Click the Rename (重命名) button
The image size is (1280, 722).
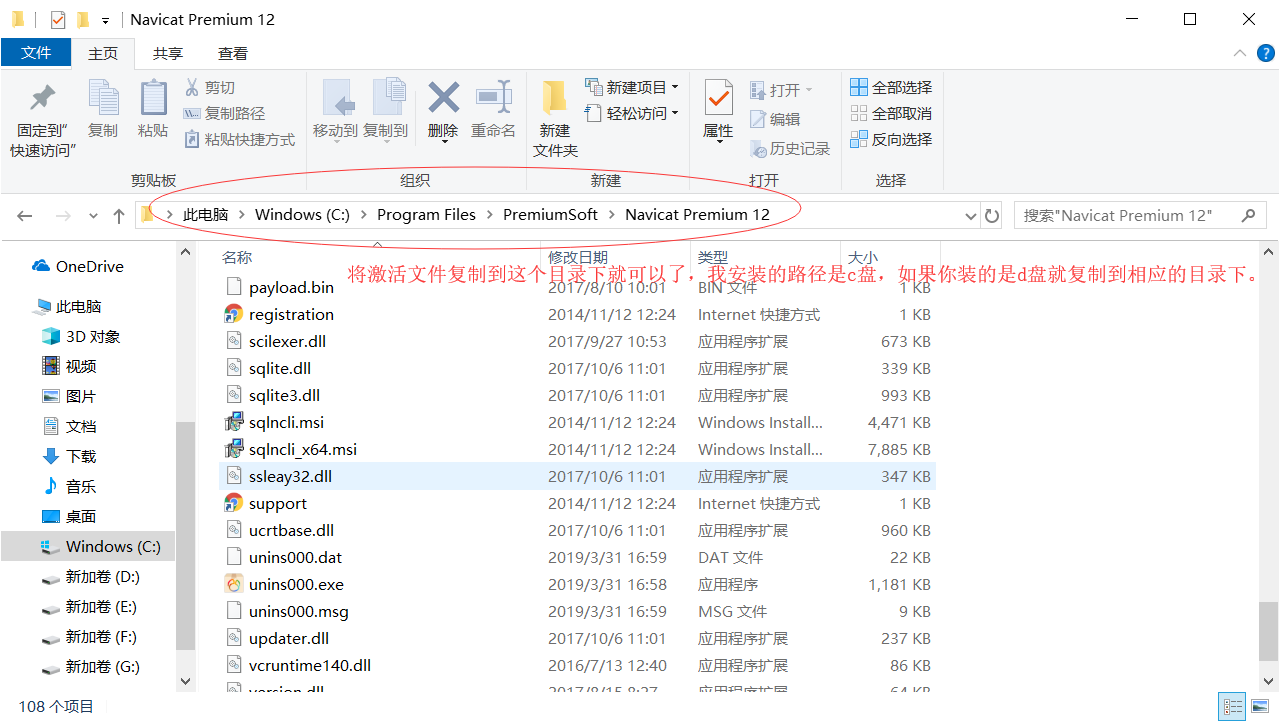[494, 109]
